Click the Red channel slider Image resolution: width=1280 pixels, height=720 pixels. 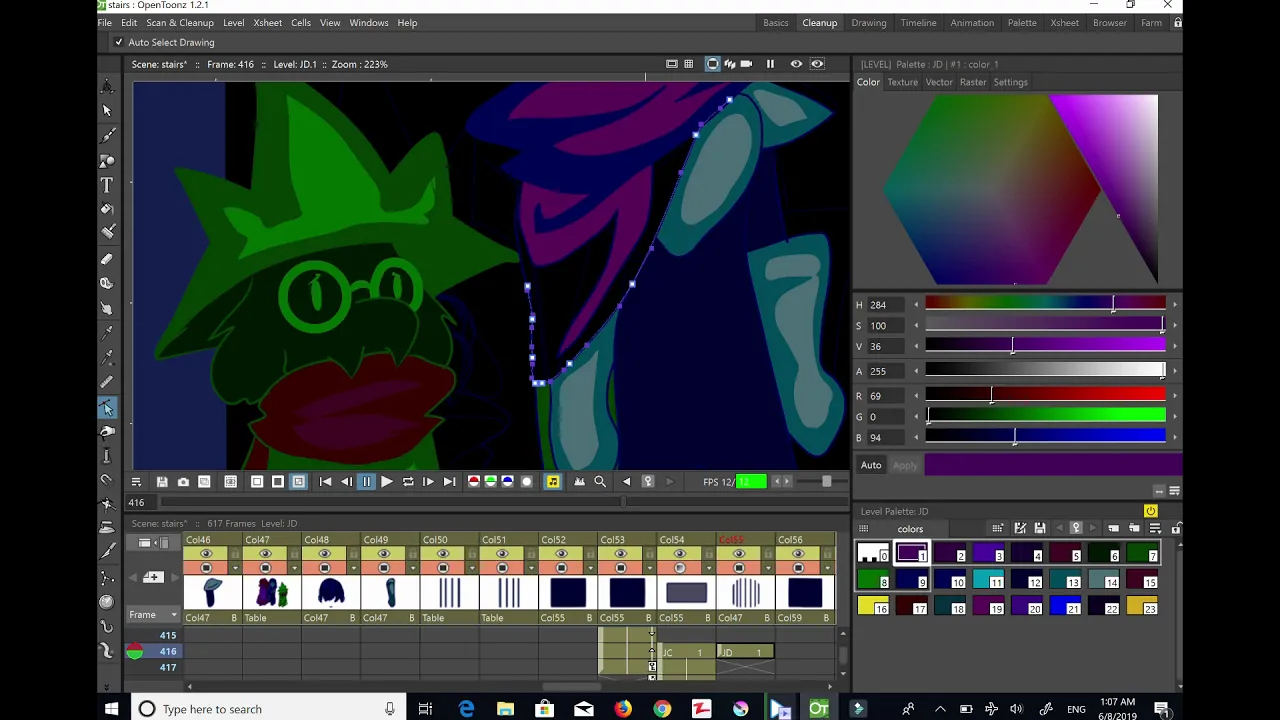(1045, 396)
